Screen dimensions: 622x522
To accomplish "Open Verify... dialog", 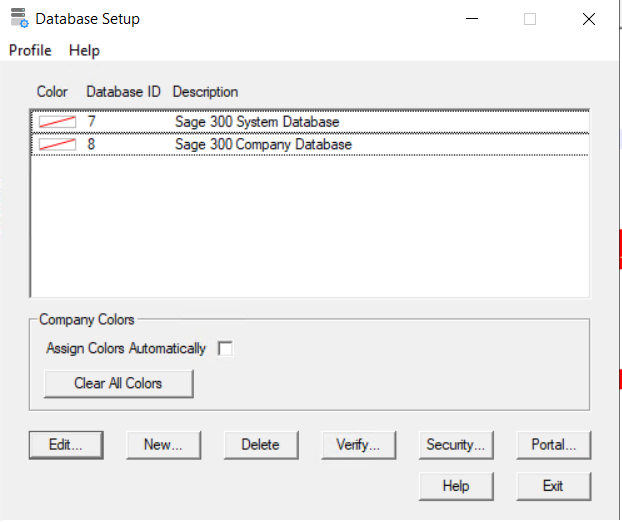I will pos(359,445).
